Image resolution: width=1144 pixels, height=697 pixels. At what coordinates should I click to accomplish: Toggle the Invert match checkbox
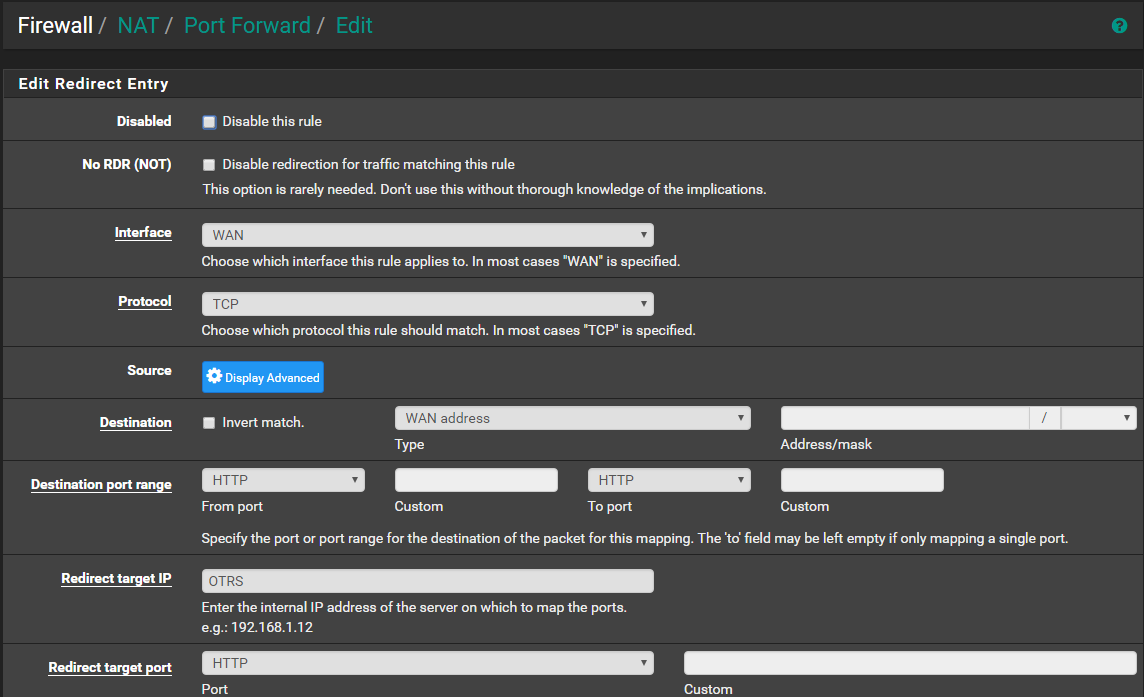tap(209, 423)
